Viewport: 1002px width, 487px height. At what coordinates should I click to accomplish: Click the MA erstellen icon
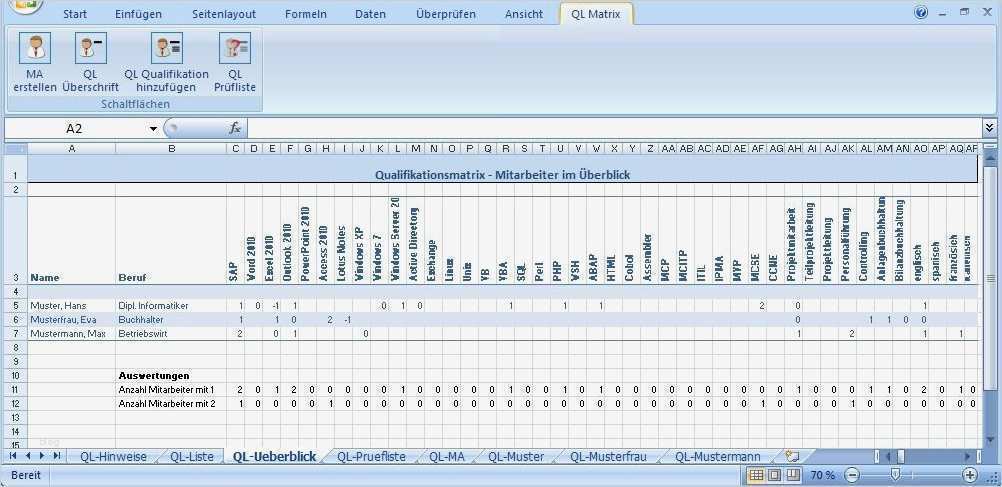point(35,49)
